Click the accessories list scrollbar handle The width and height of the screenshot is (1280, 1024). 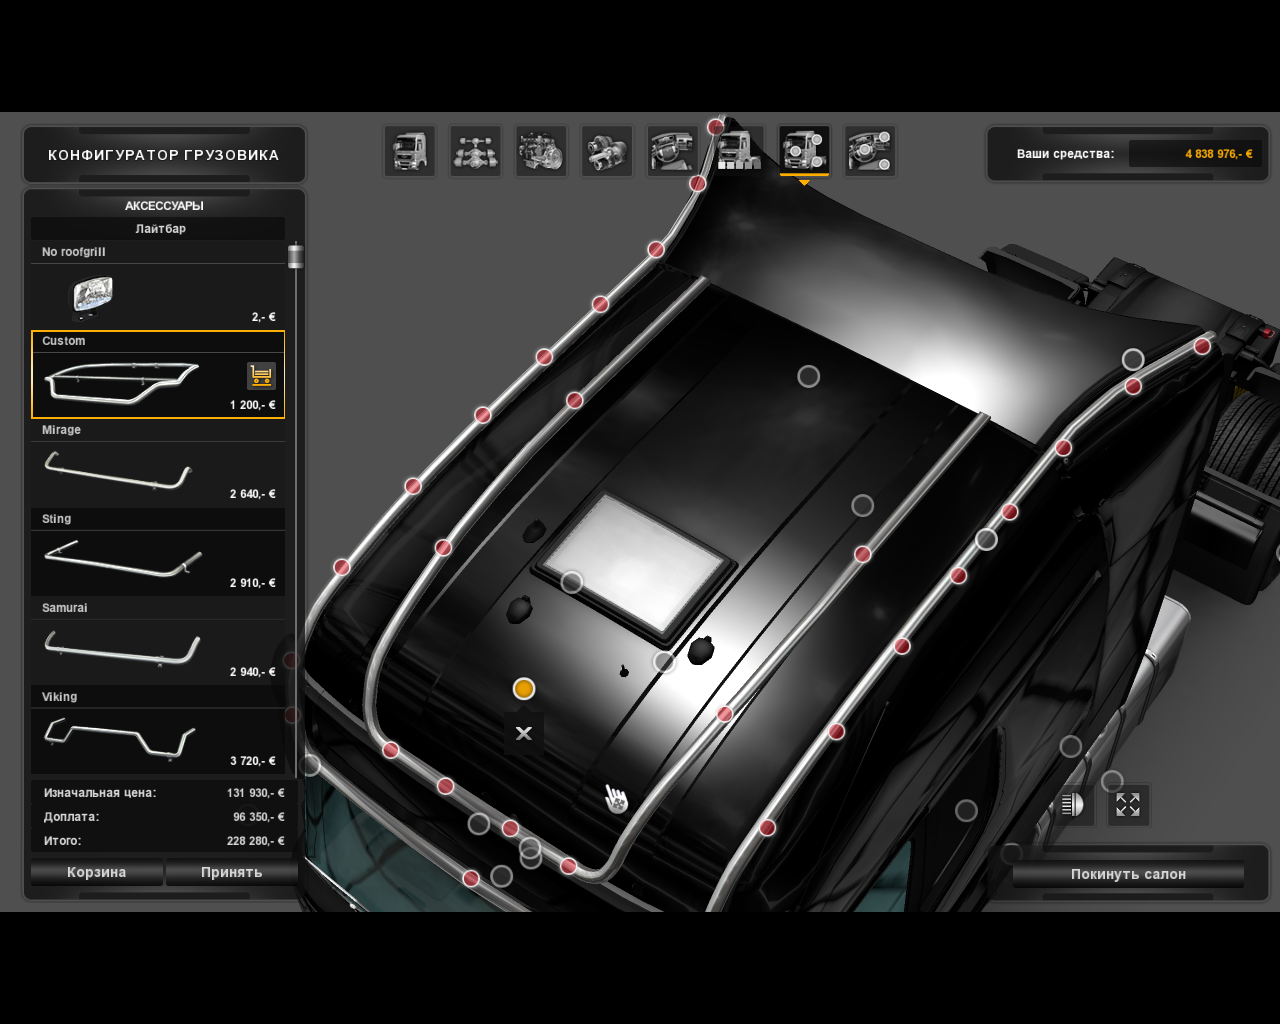click(295, 256)
